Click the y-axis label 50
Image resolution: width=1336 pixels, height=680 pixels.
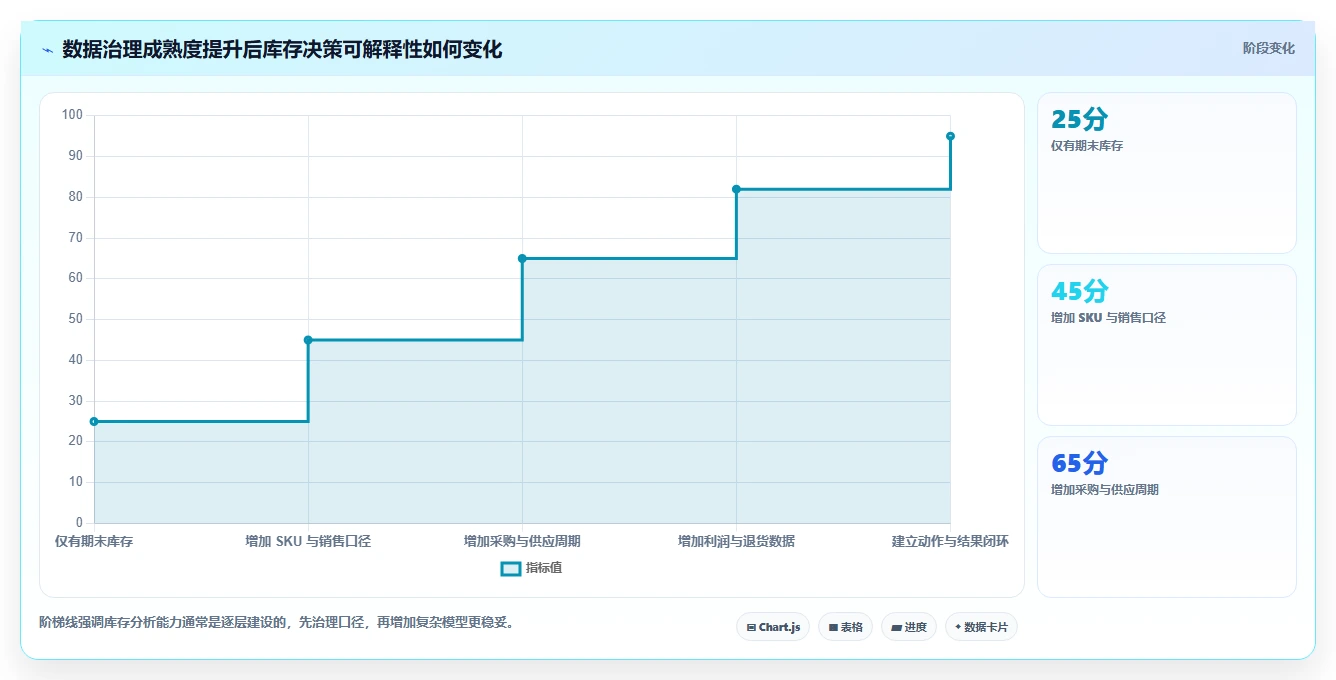(x=76, y=319)
